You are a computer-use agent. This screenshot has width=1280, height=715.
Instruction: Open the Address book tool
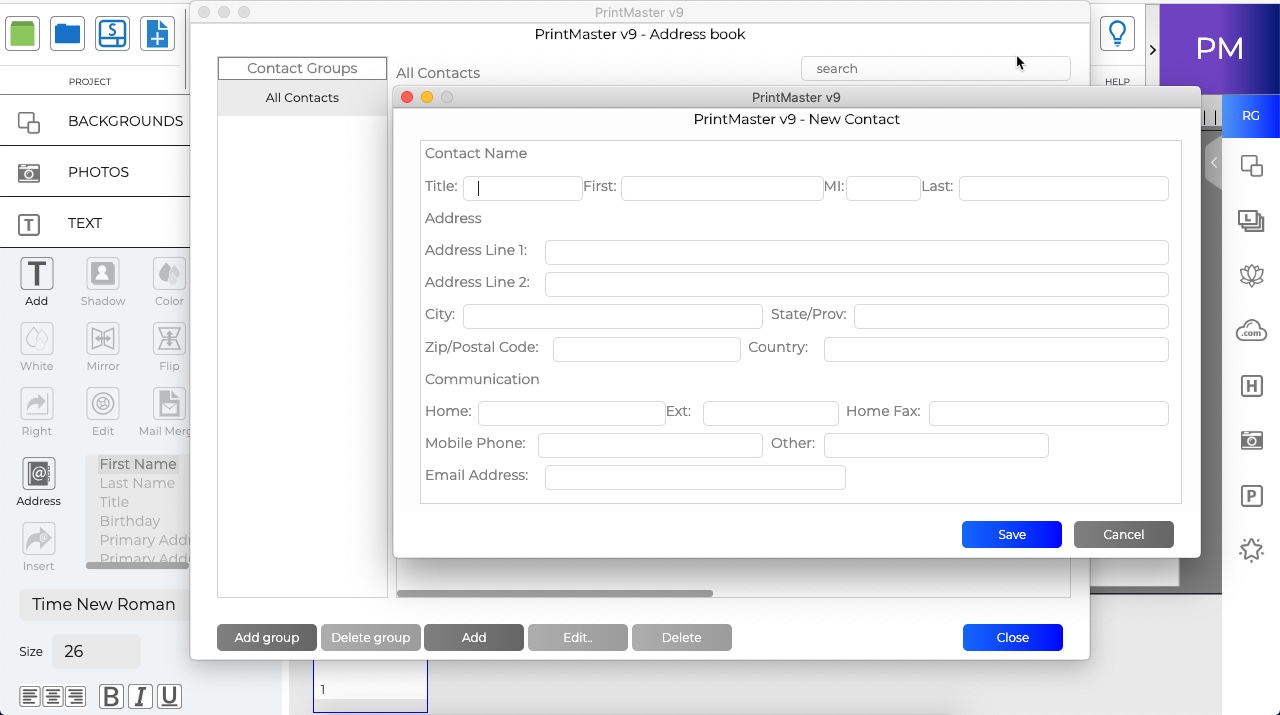pyautogui.click(x=37, y=472)
